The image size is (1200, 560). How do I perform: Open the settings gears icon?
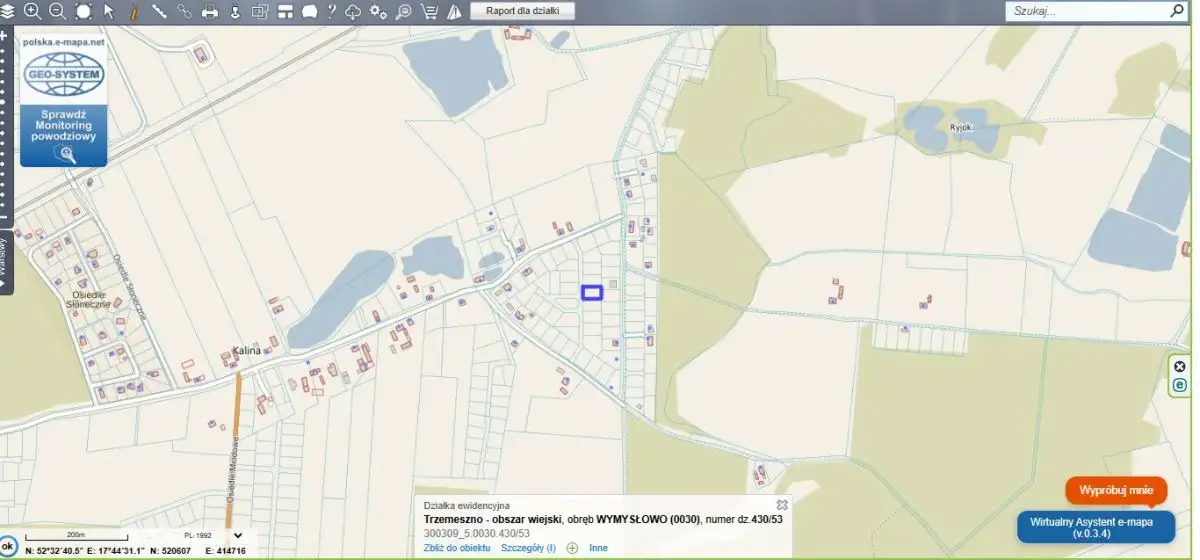tap(378, 12)
